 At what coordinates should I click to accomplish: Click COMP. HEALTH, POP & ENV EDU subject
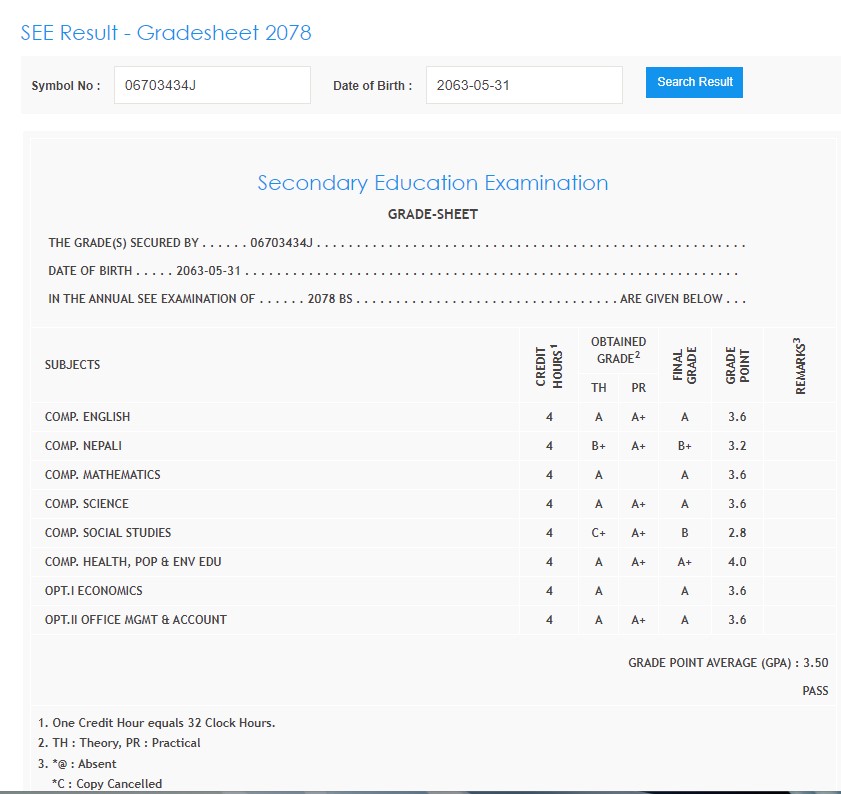pos(133,562)
